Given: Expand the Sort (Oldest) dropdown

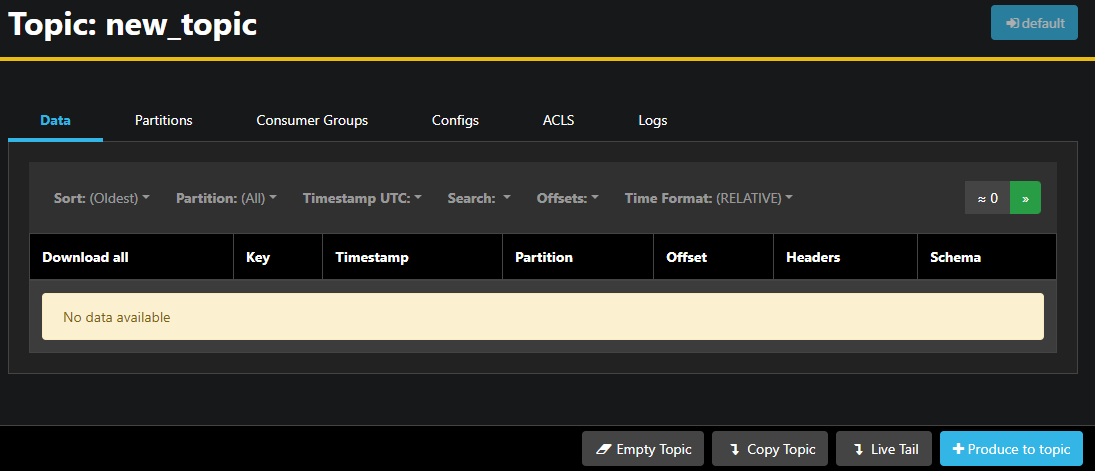Looking at the screenshot, I should (101, 198).
